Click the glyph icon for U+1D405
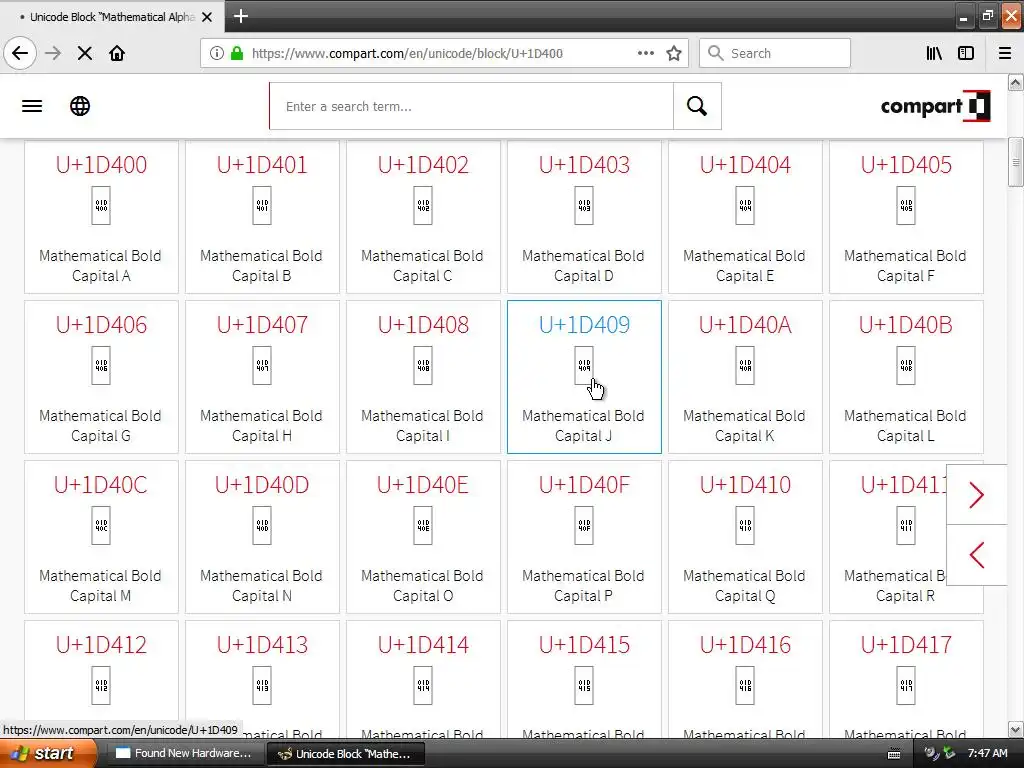 [906, 205]
